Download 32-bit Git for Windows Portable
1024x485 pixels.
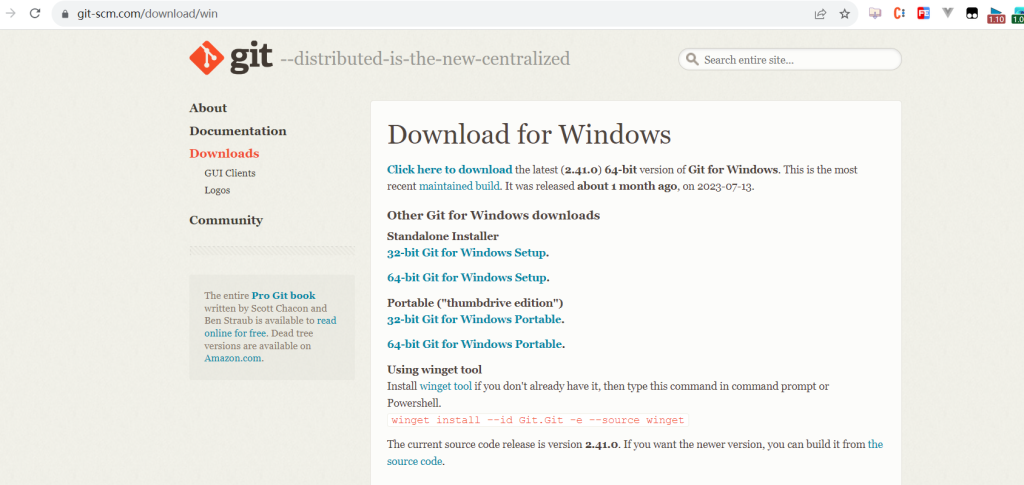point(474,319)
